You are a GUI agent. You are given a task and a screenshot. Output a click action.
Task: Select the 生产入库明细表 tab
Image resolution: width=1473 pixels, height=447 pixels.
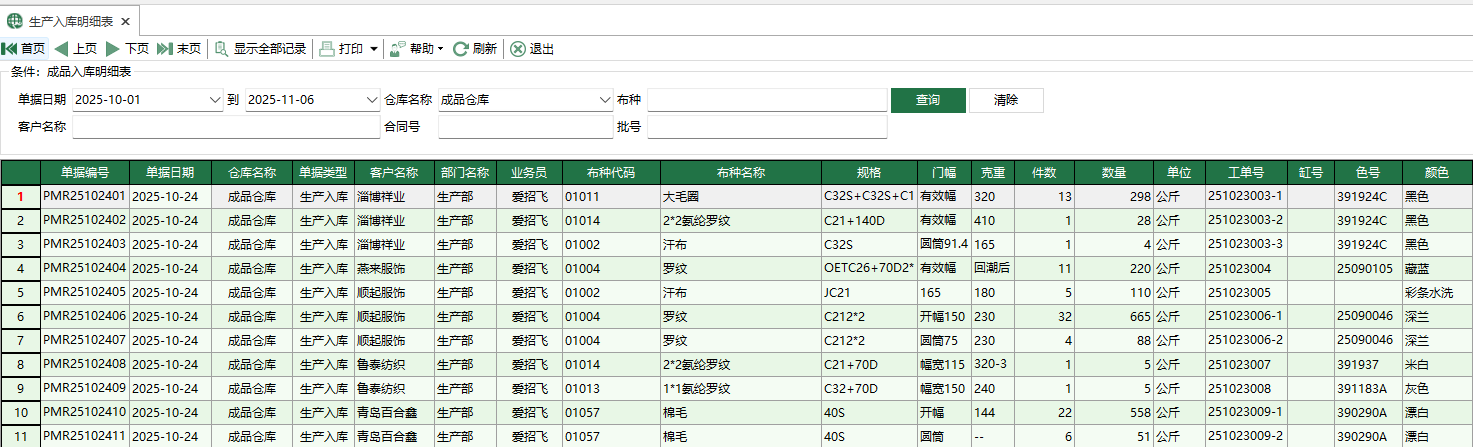pos(70,21)
